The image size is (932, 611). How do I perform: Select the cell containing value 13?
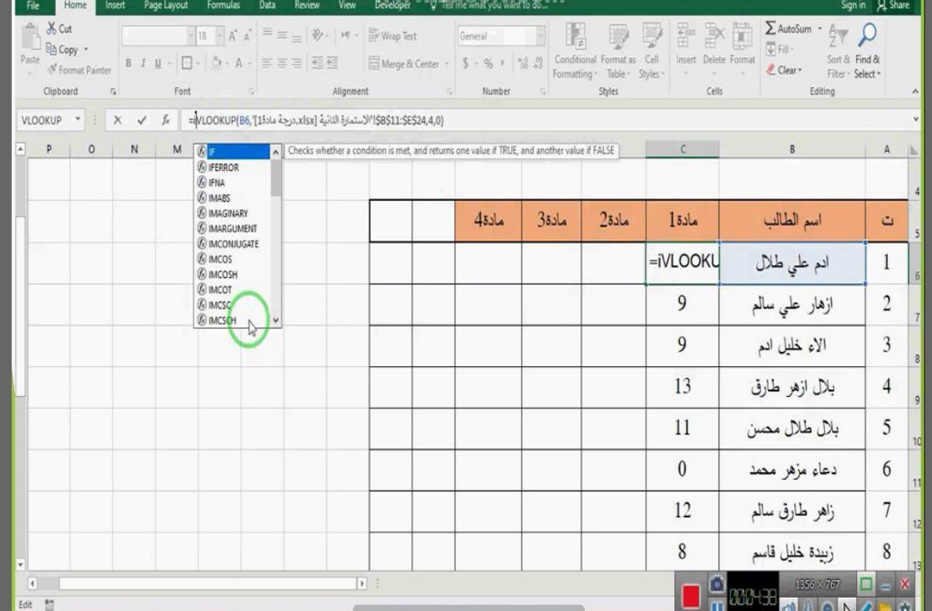pyautogui.click(x=682, y=386)
